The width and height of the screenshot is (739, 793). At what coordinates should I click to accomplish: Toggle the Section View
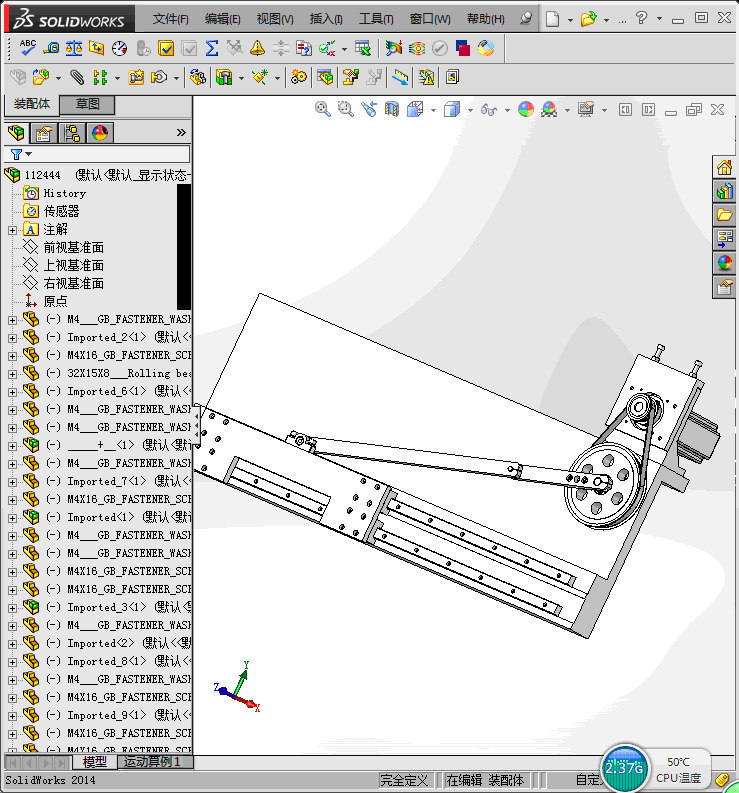[392, 109]
